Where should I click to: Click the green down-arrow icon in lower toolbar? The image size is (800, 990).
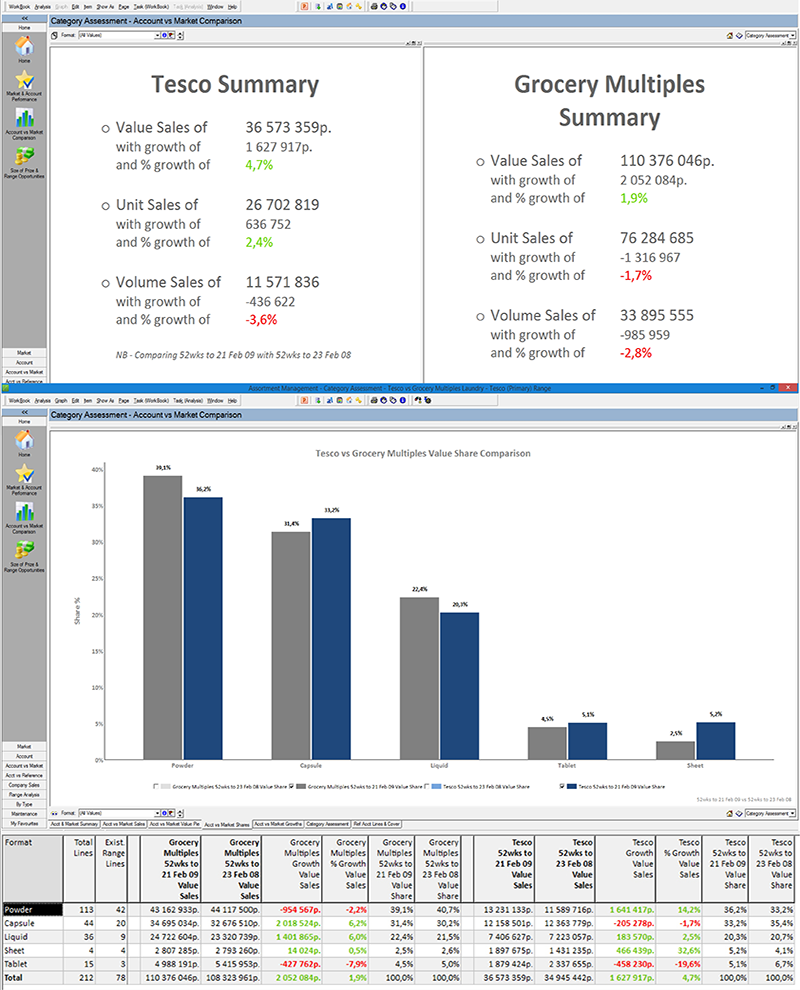click(318, 400)
